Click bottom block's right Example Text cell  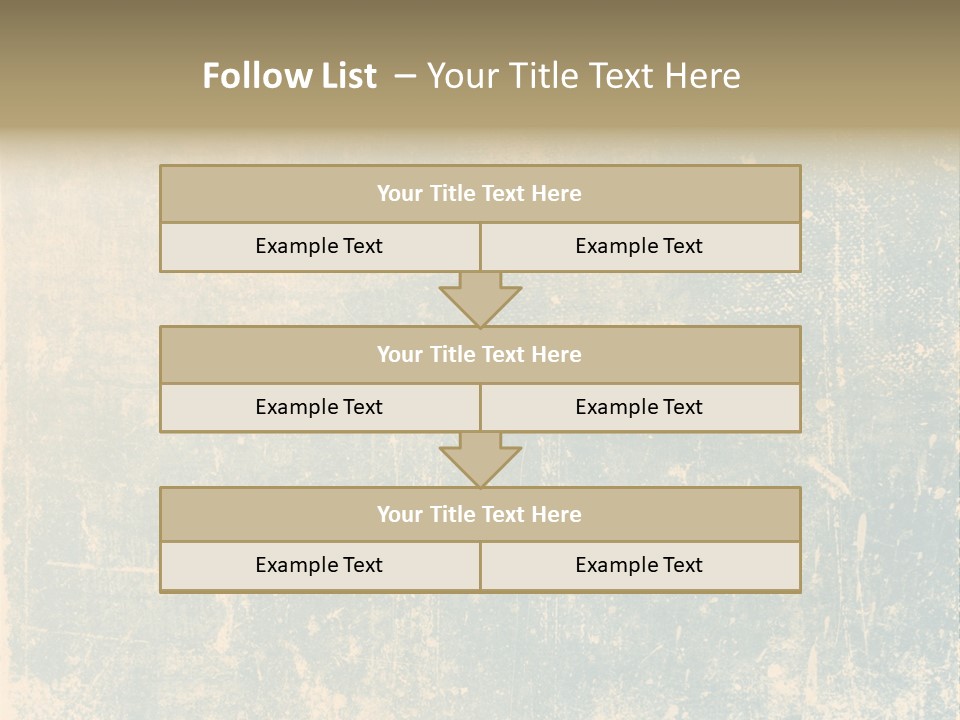point(639,565)
